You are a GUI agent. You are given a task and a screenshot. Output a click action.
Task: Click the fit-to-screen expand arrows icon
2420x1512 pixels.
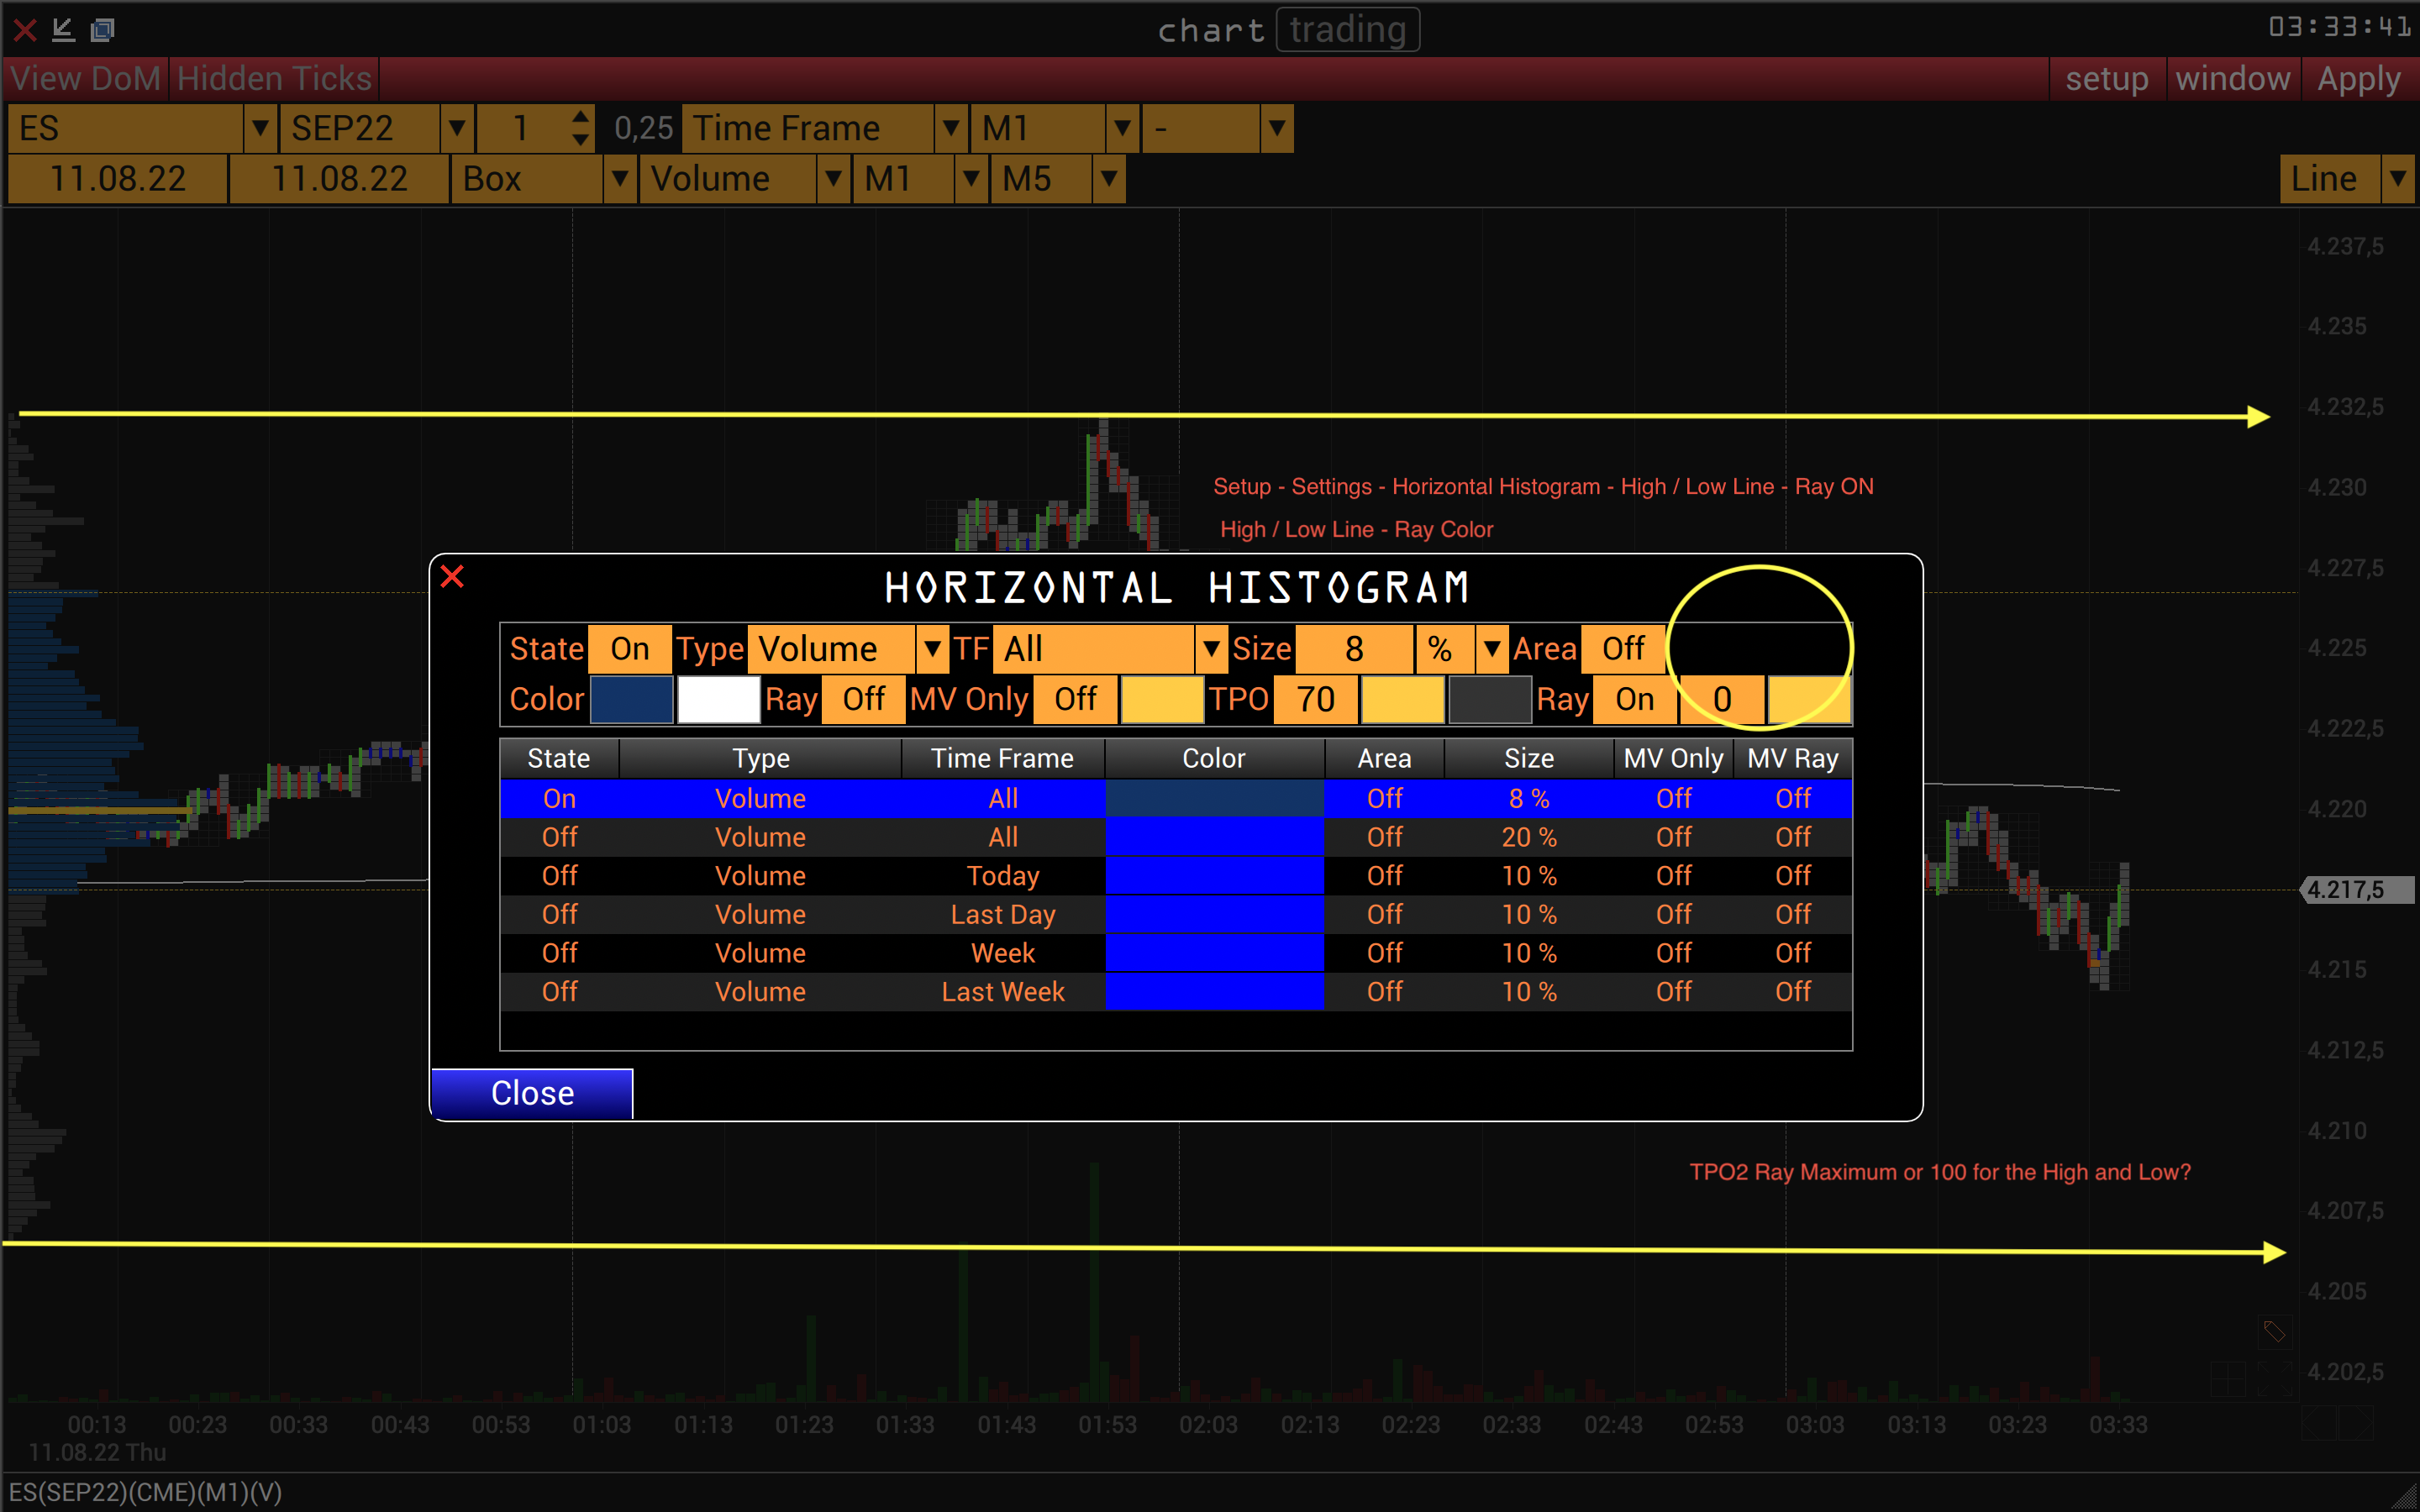click(x=2274, y=1380)
